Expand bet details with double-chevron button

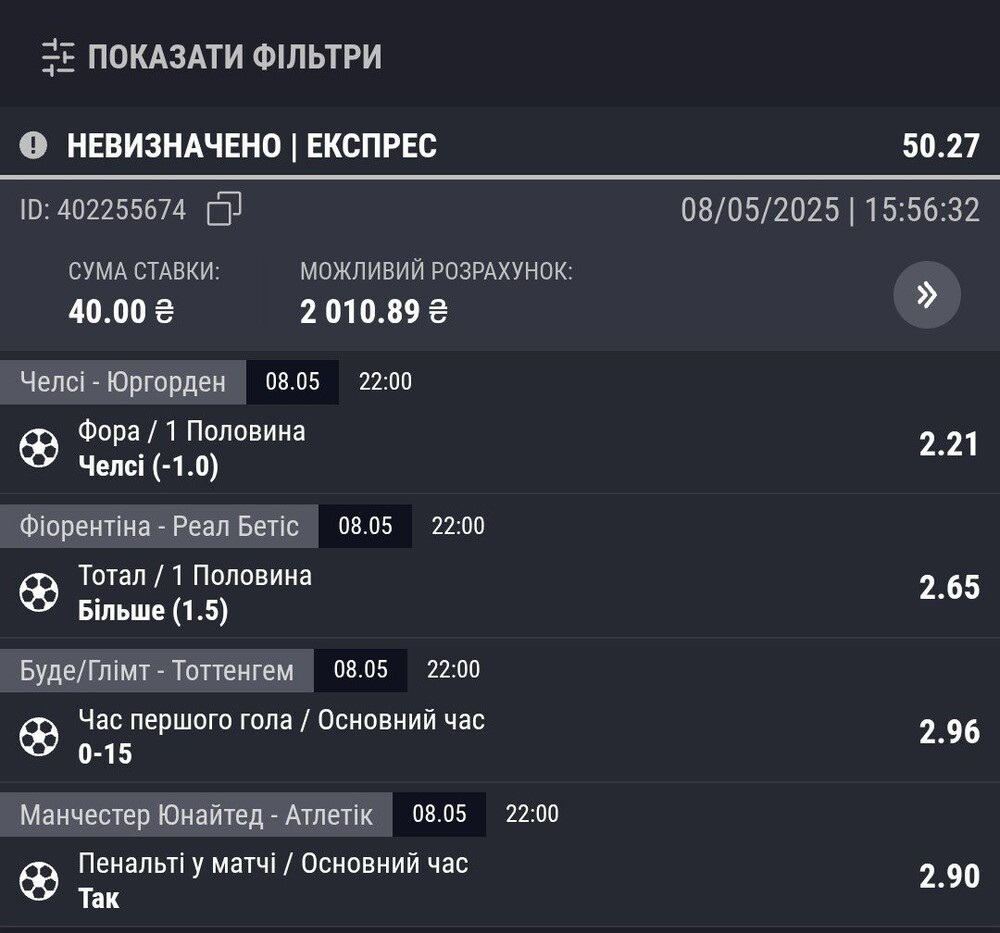tap(927, 295)
